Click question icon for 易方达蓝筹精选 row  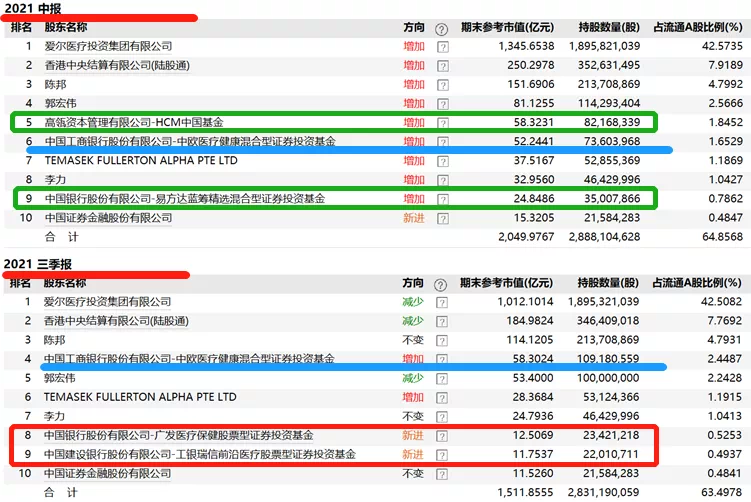point(443,199)
